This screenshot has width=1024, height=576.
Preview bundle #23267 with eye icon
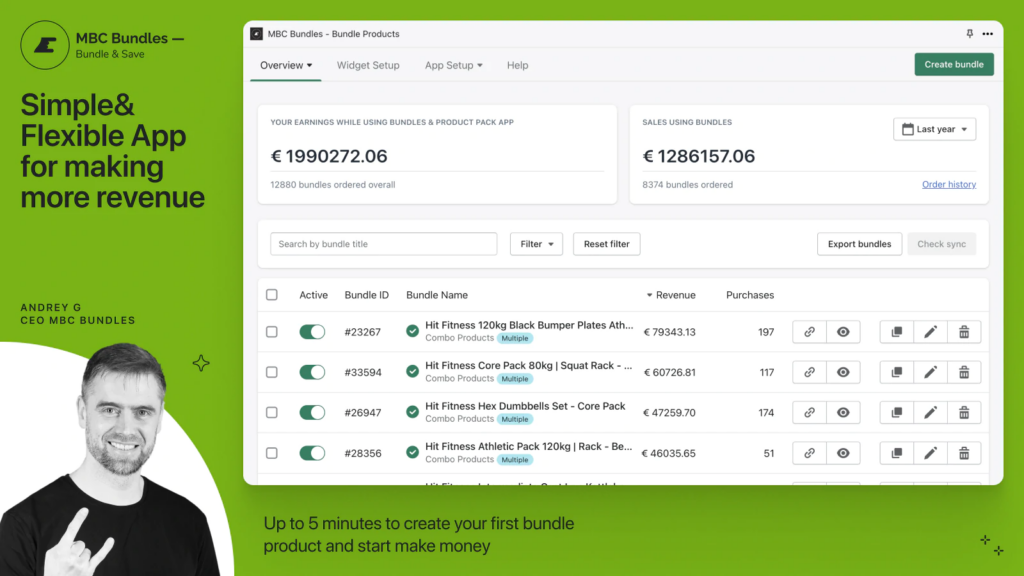843,332
